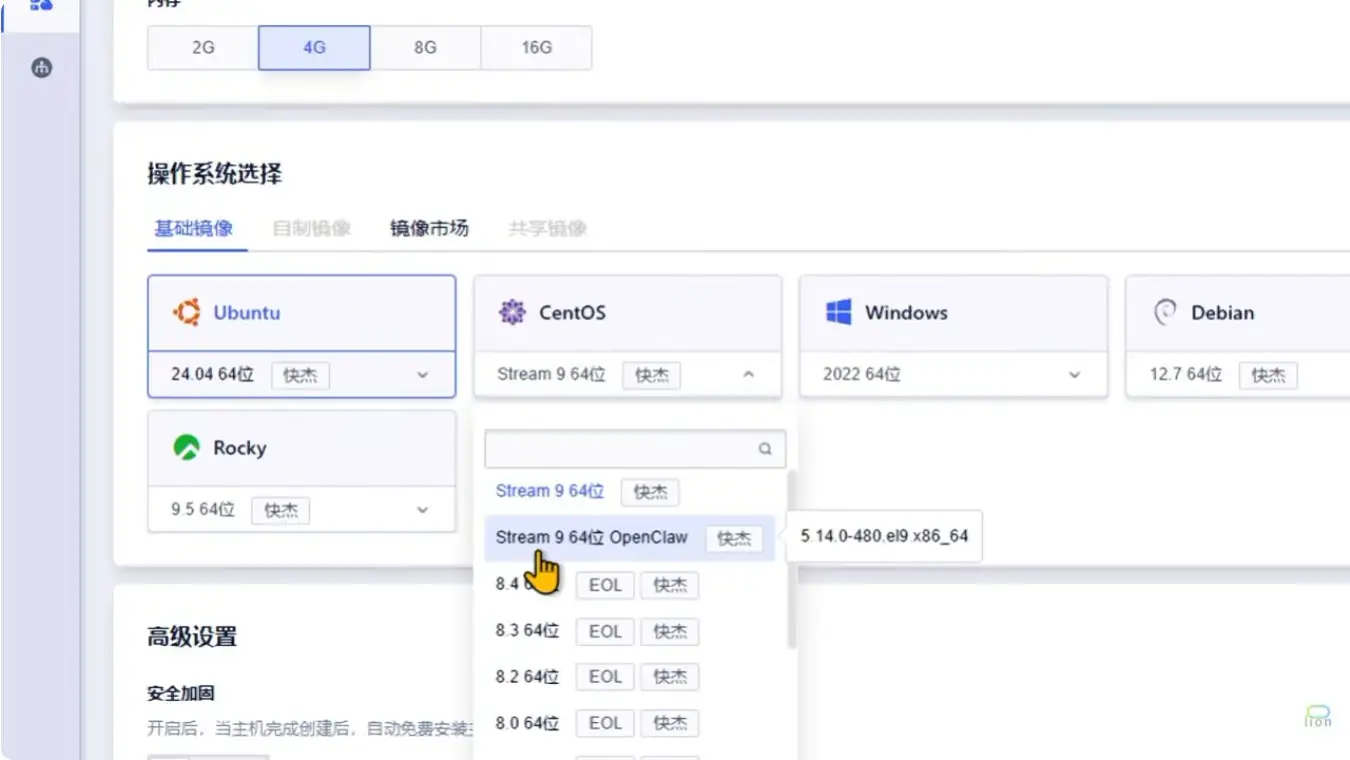Click the magnifier icon in the image search box
Screen dimensions: 1350x760
coord(765,450)
